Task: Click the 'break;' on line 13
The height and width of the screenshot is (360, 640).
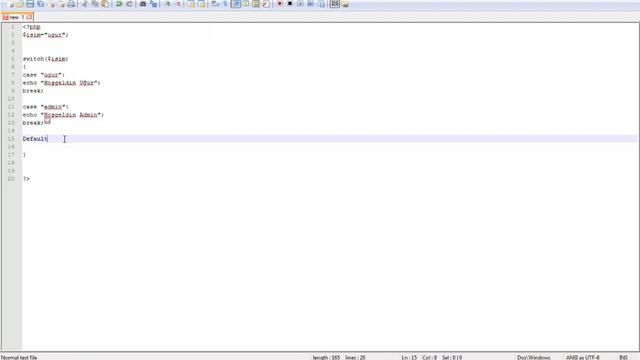Action: (x=33, y=123)
